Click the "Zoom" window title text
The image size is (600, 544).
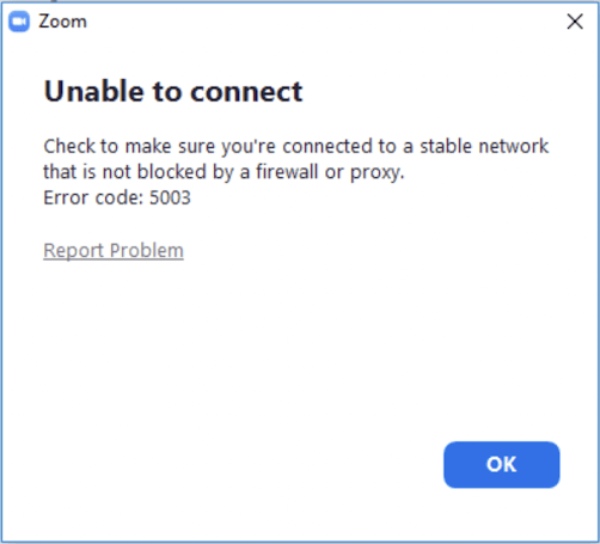pos(62,22)
